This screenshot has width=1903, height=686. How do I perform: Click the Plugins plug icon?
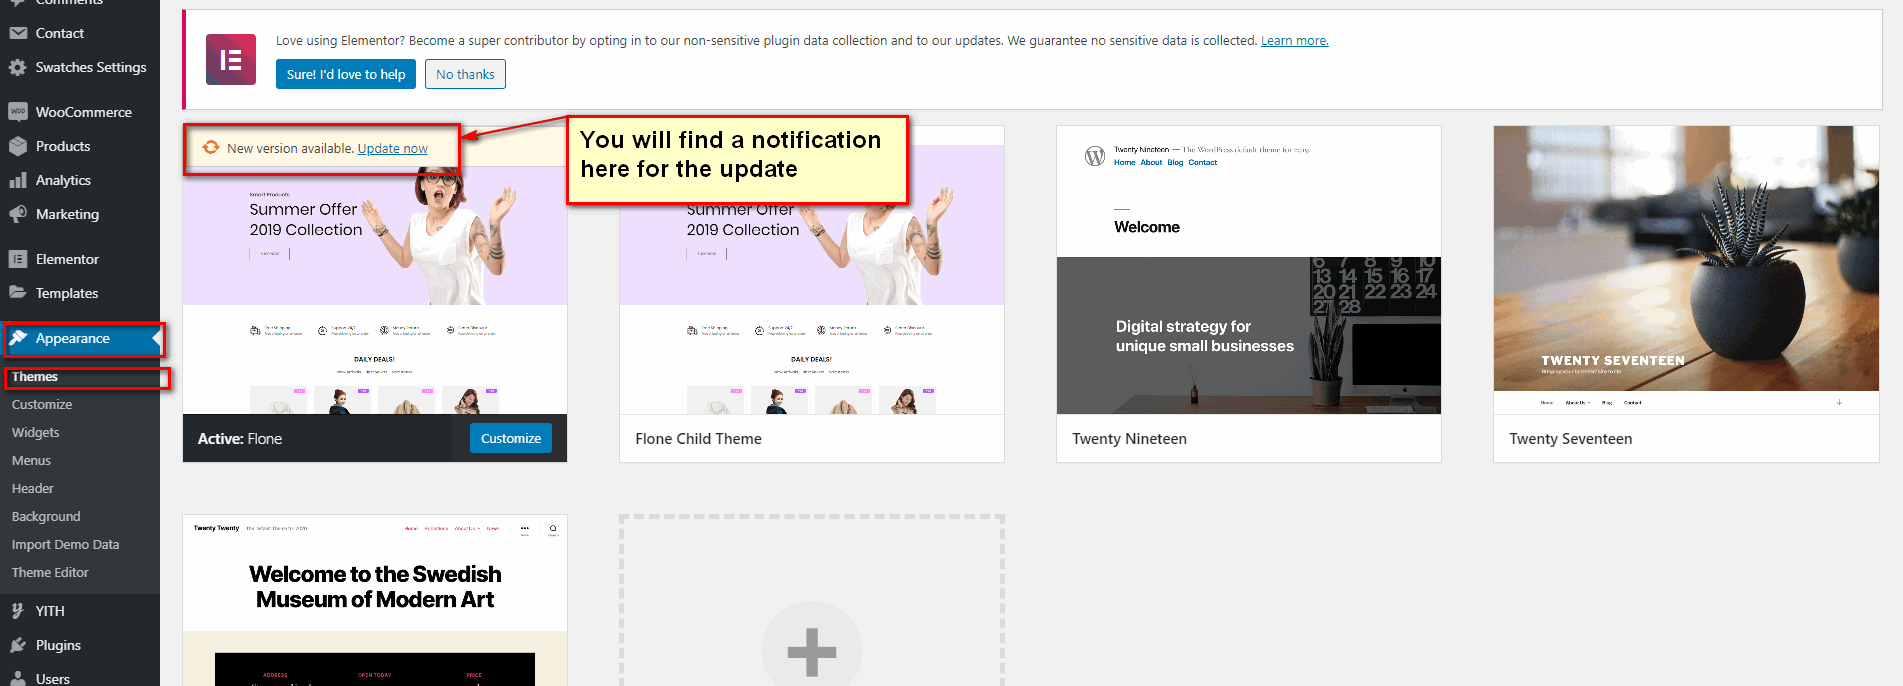tap(18, 645)
